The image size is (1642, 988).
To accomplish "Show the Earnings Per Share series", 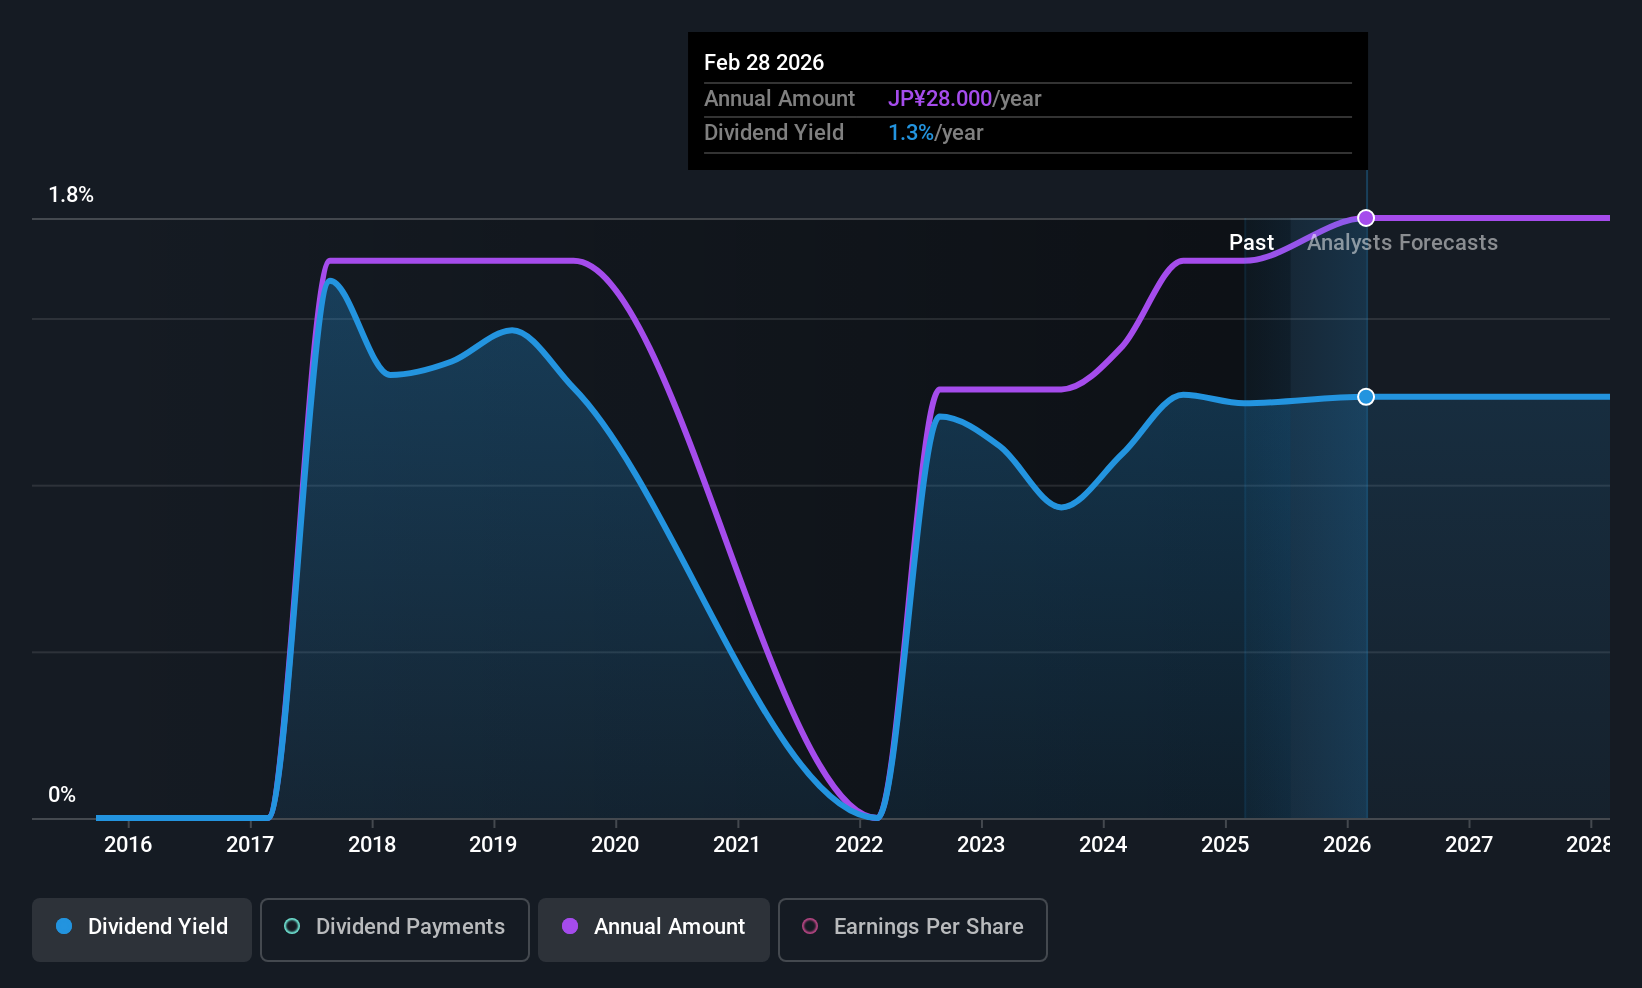I will [913, 929].
